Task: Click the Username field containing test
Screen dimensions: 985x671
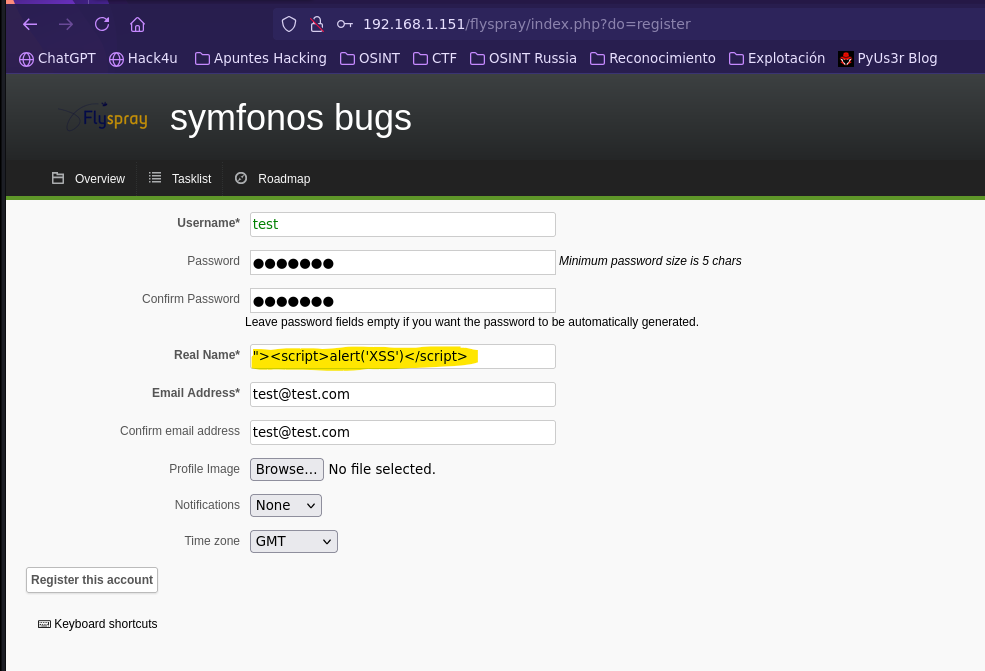Action: 403,224
